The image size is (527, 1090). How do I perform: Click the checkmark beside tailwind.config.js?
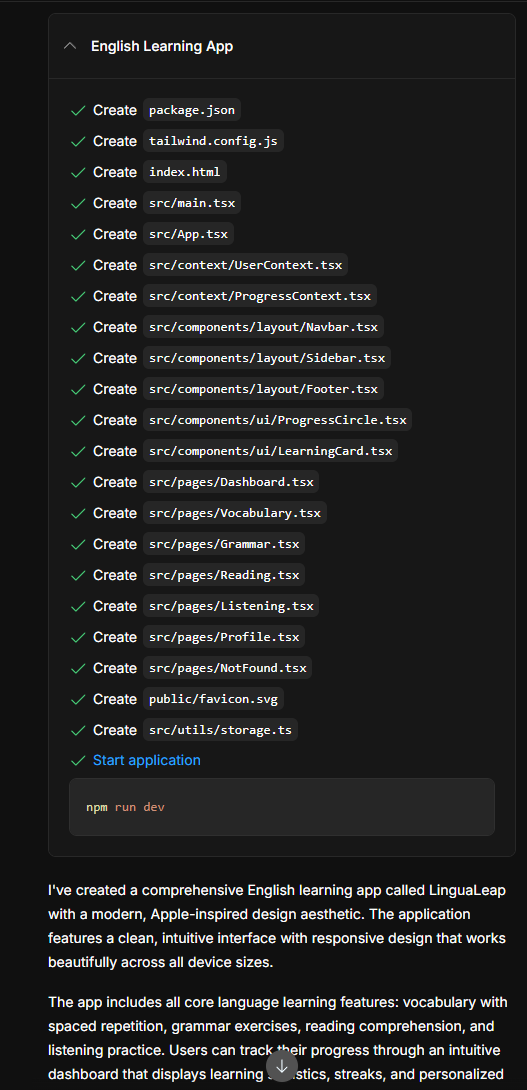click(78, 141)
